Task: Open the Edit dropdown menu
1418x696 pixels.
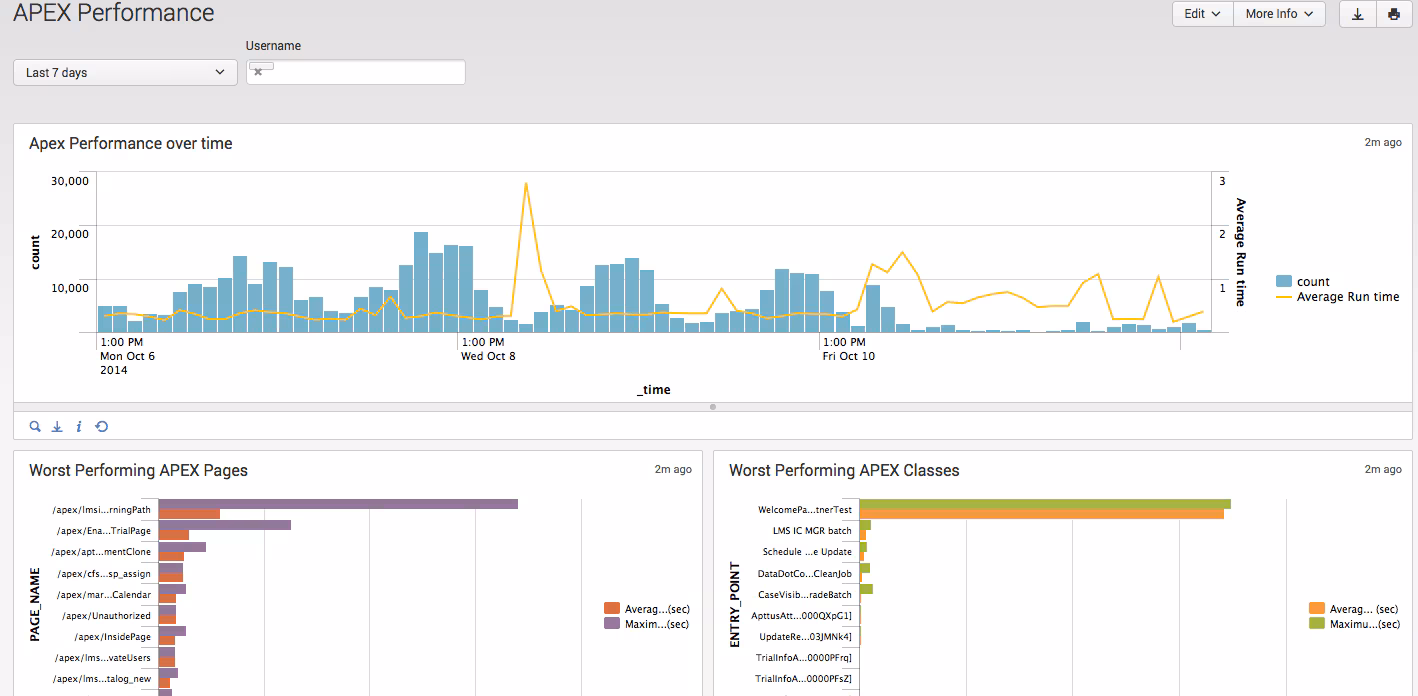Action: pos(1202,14)
